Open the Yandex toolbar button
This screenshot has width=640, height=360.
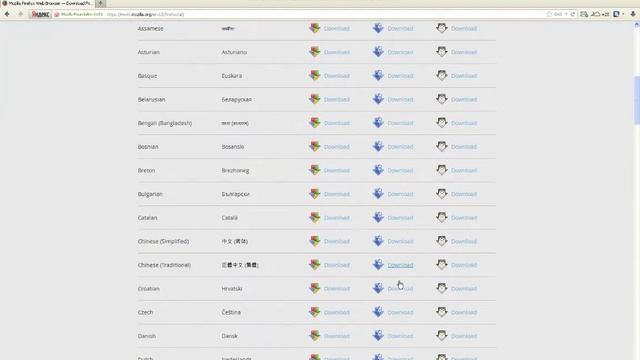(x=40, y=14)
